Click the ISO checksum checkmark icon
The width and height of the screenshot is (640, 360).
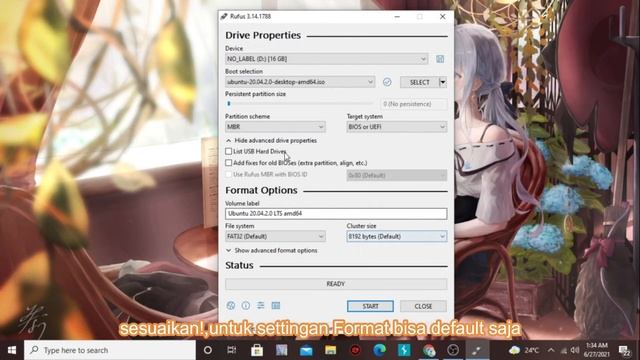pos(387,82)
